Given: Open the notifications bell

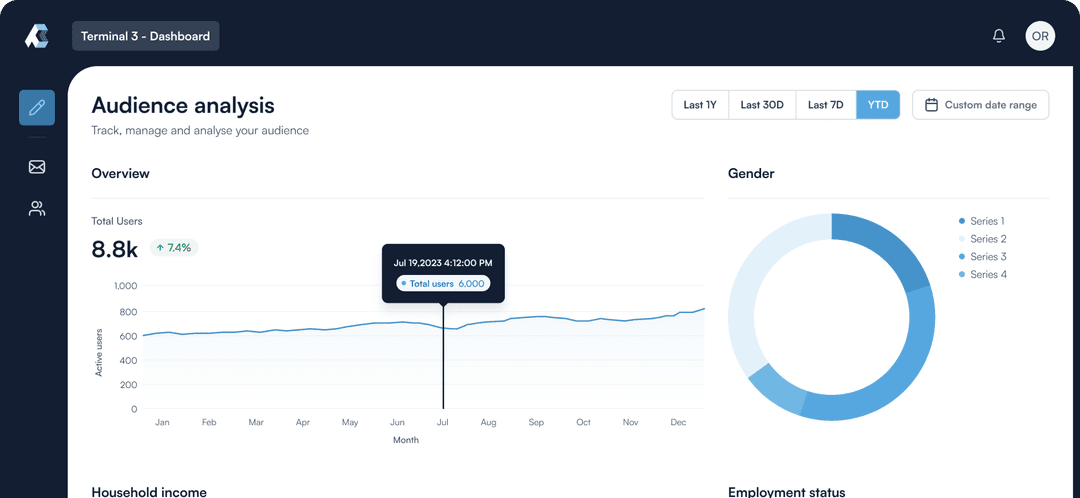Looking at the screenshot, I should pos(998,36).
